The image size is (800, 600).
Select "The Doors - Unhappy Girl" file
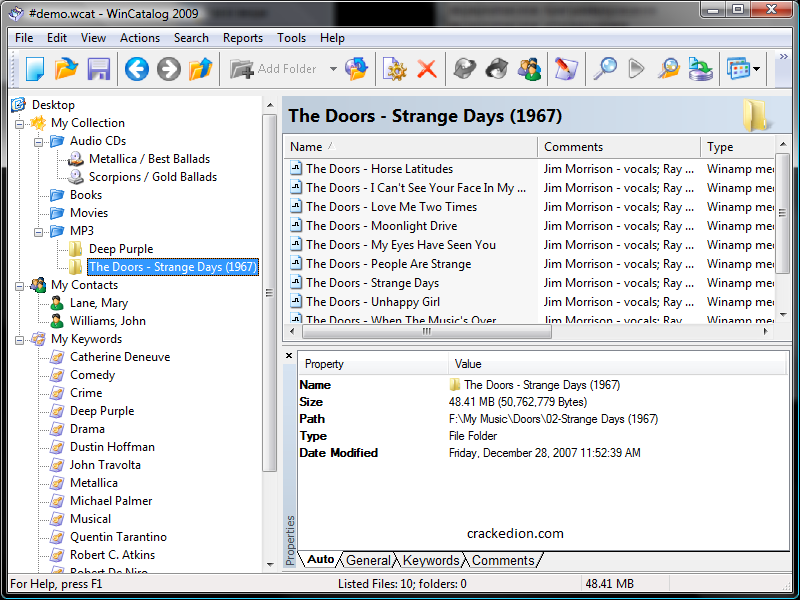pyautogui.click(x=373, y=302)
